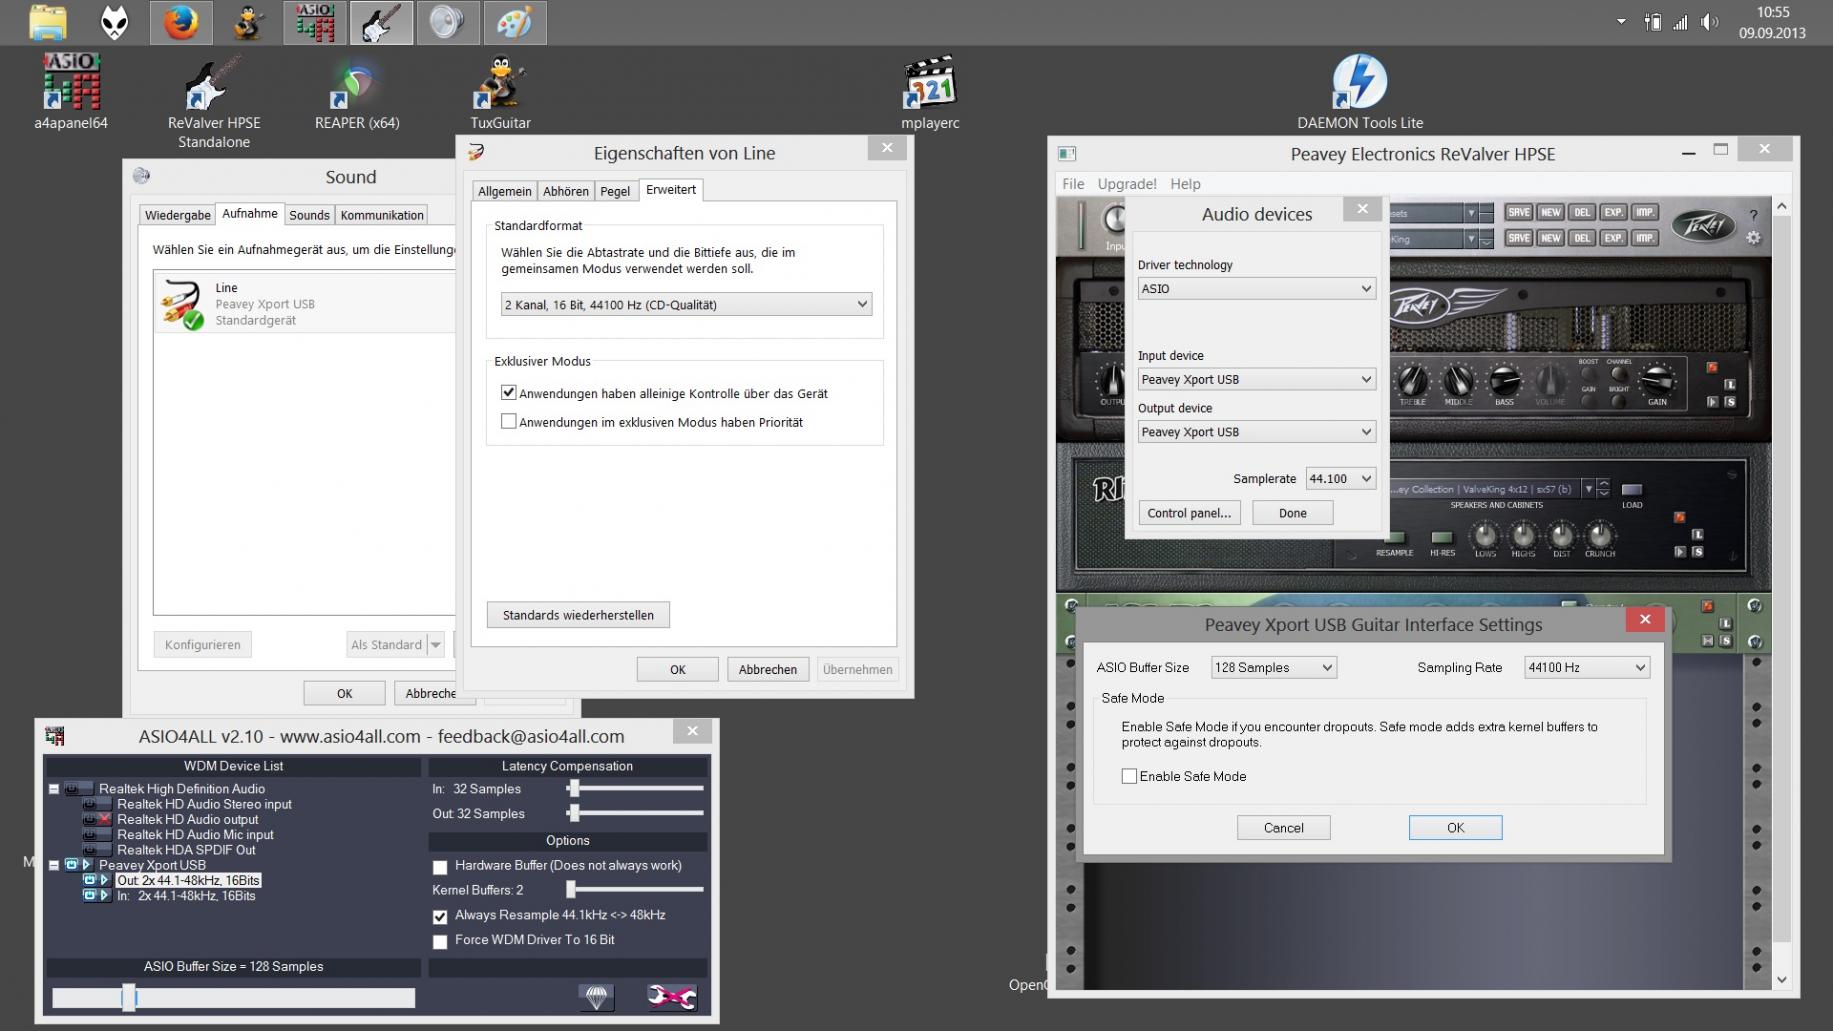Open the DAEMON Tools Lite desktop shortcut

click(1360, 91)
